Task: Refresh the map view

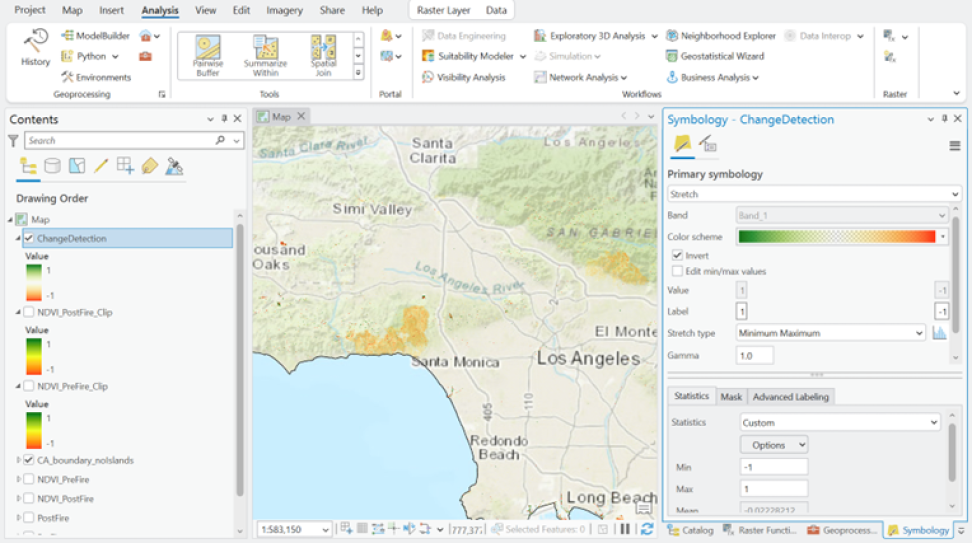Action: click(x=647, y=529)
